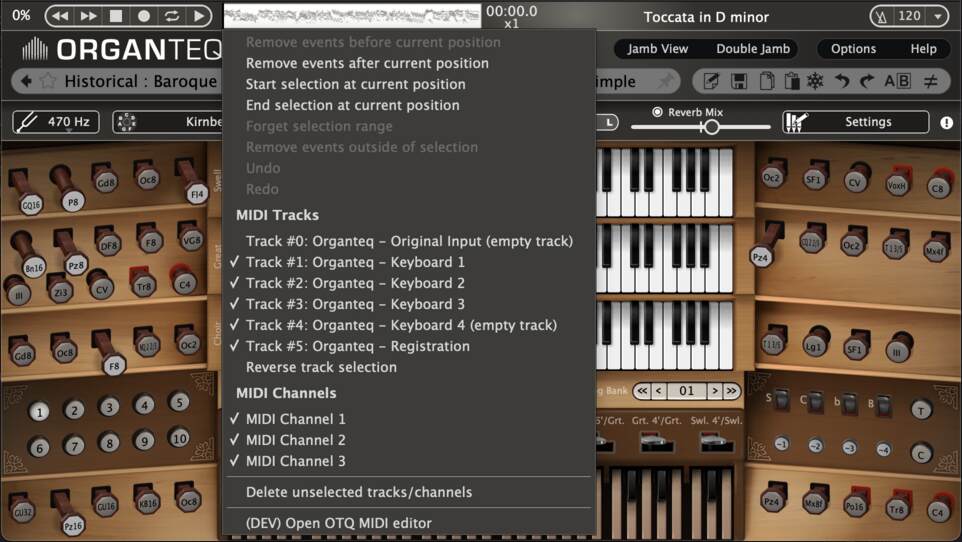This screenshot has height=542, width=962.
Task: Uncheck Track #5 Registration
Action: point(409,346)
